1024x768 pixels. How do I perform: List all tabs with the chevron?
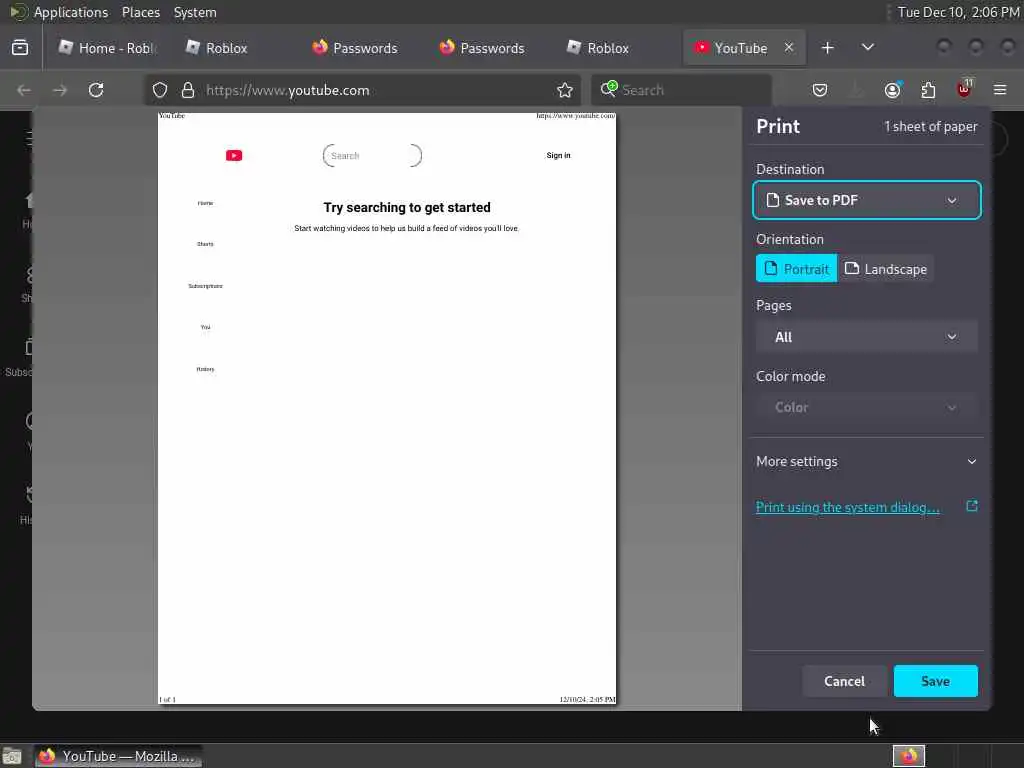(868, 47)
